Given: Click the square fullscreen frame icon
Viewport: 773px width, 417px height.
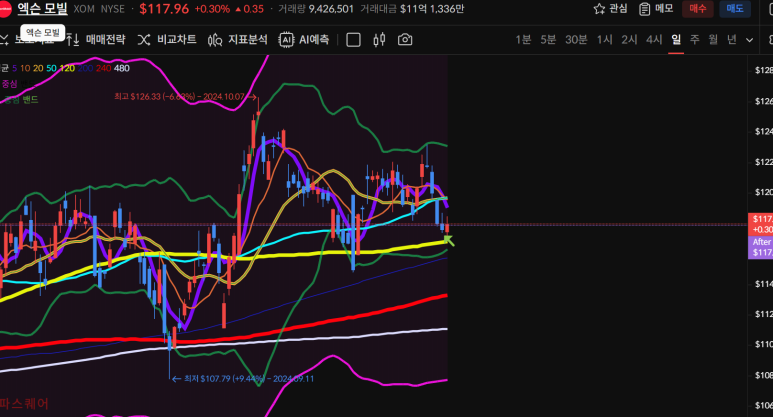Looking at the screenshot, I should pos(353,40).
